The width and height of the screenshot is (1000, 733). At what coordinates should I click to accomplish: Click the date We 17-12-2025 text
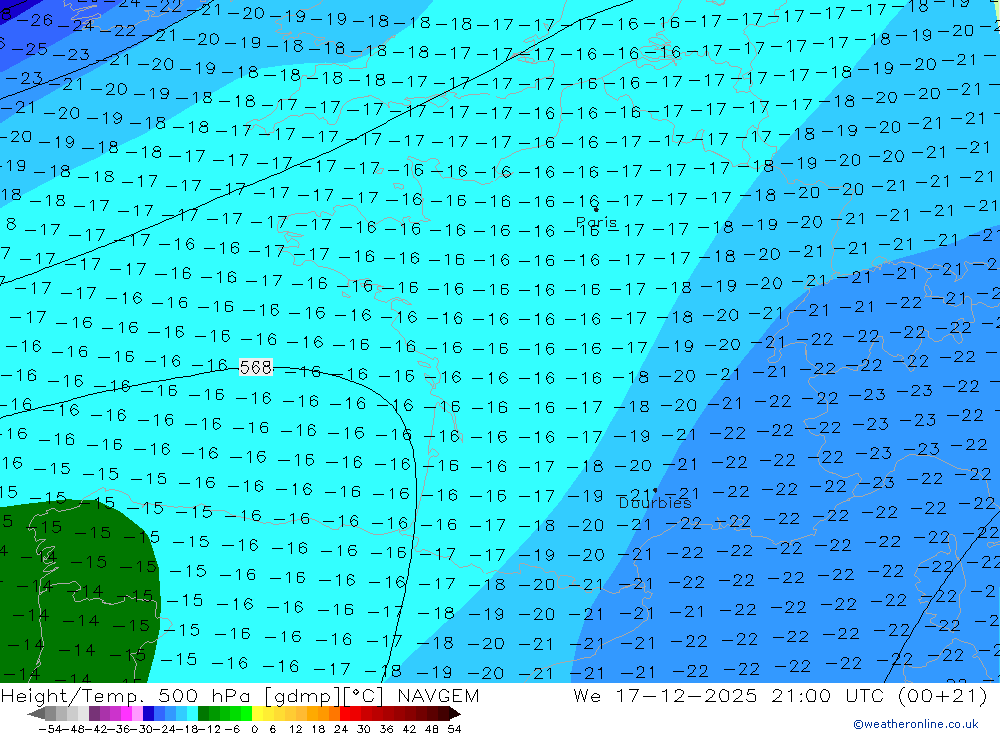665,696
